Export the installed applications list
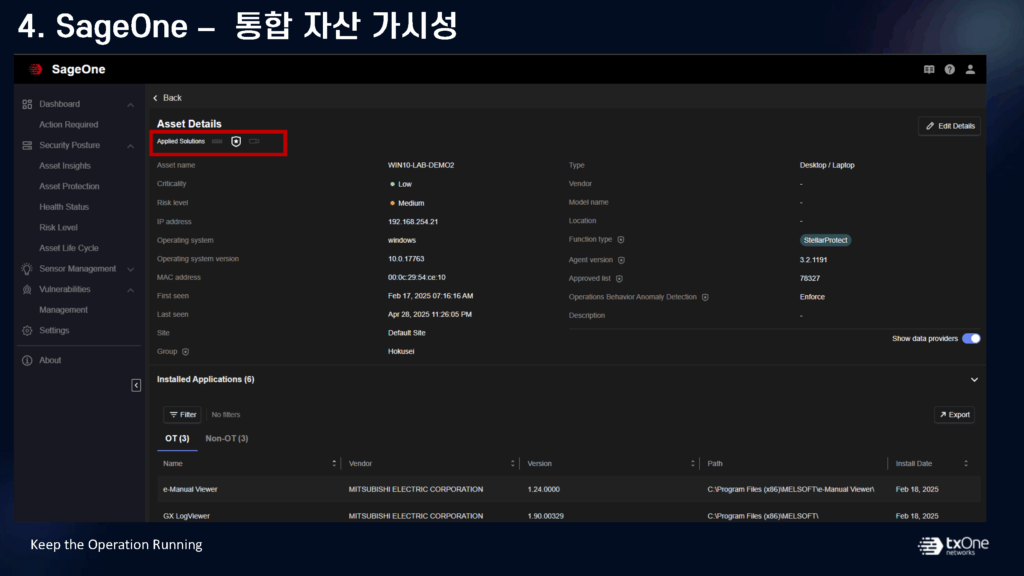The height and width of the screenshot is (576, 1024). point(953,414)
